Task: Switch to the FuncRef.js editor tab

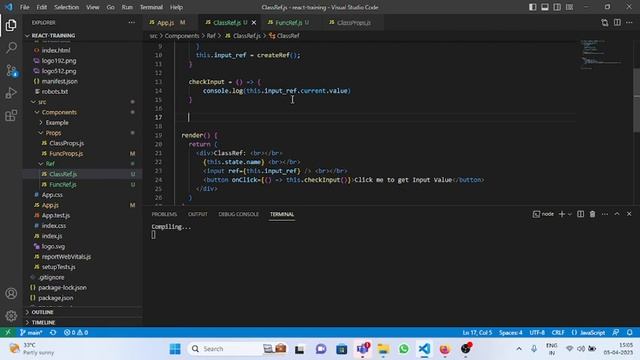Action: 288,23
